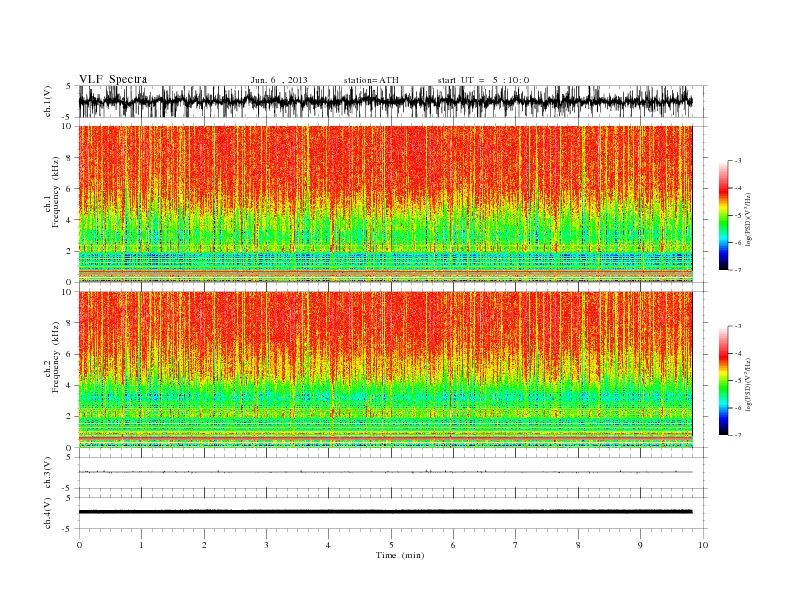Click bottom time axis tick label "6"
This screenshot has height=612, width=792.
tap(453, 545)
